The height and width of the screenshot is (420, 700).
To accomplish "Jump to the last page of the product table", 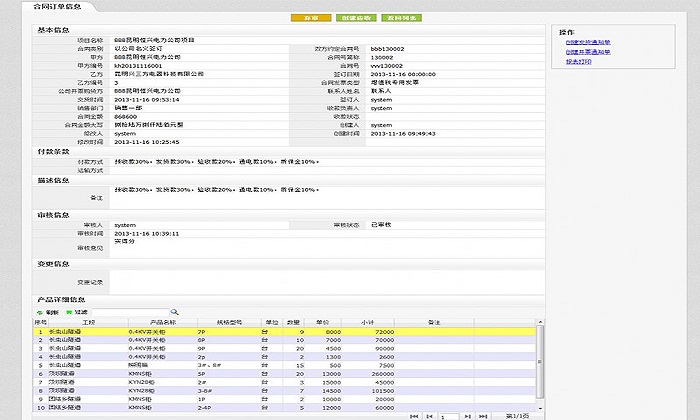I will 483,416.
